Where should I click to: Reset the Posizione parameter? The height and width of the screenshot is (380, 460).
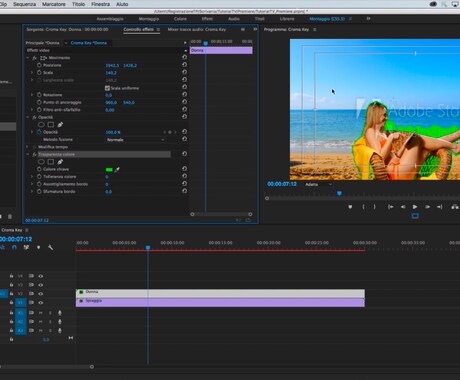point(184,65)
